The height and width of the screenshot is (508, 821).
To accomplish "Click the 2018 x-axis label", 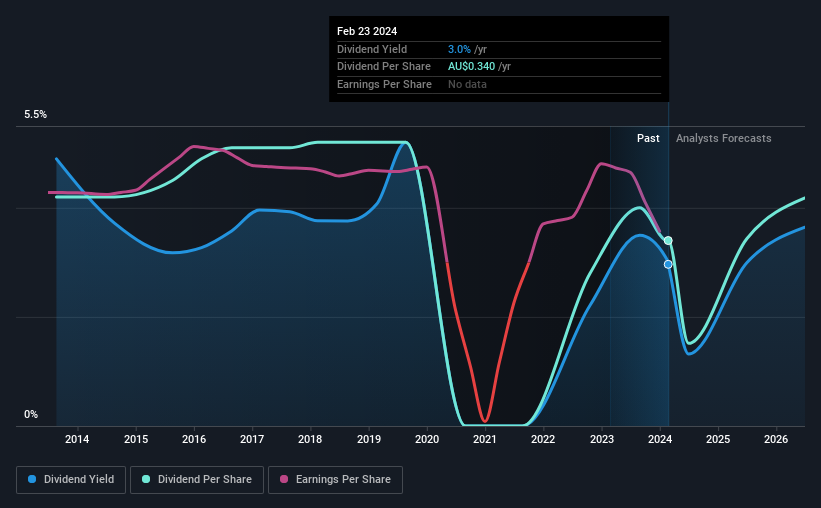I will tap(310, 439).
